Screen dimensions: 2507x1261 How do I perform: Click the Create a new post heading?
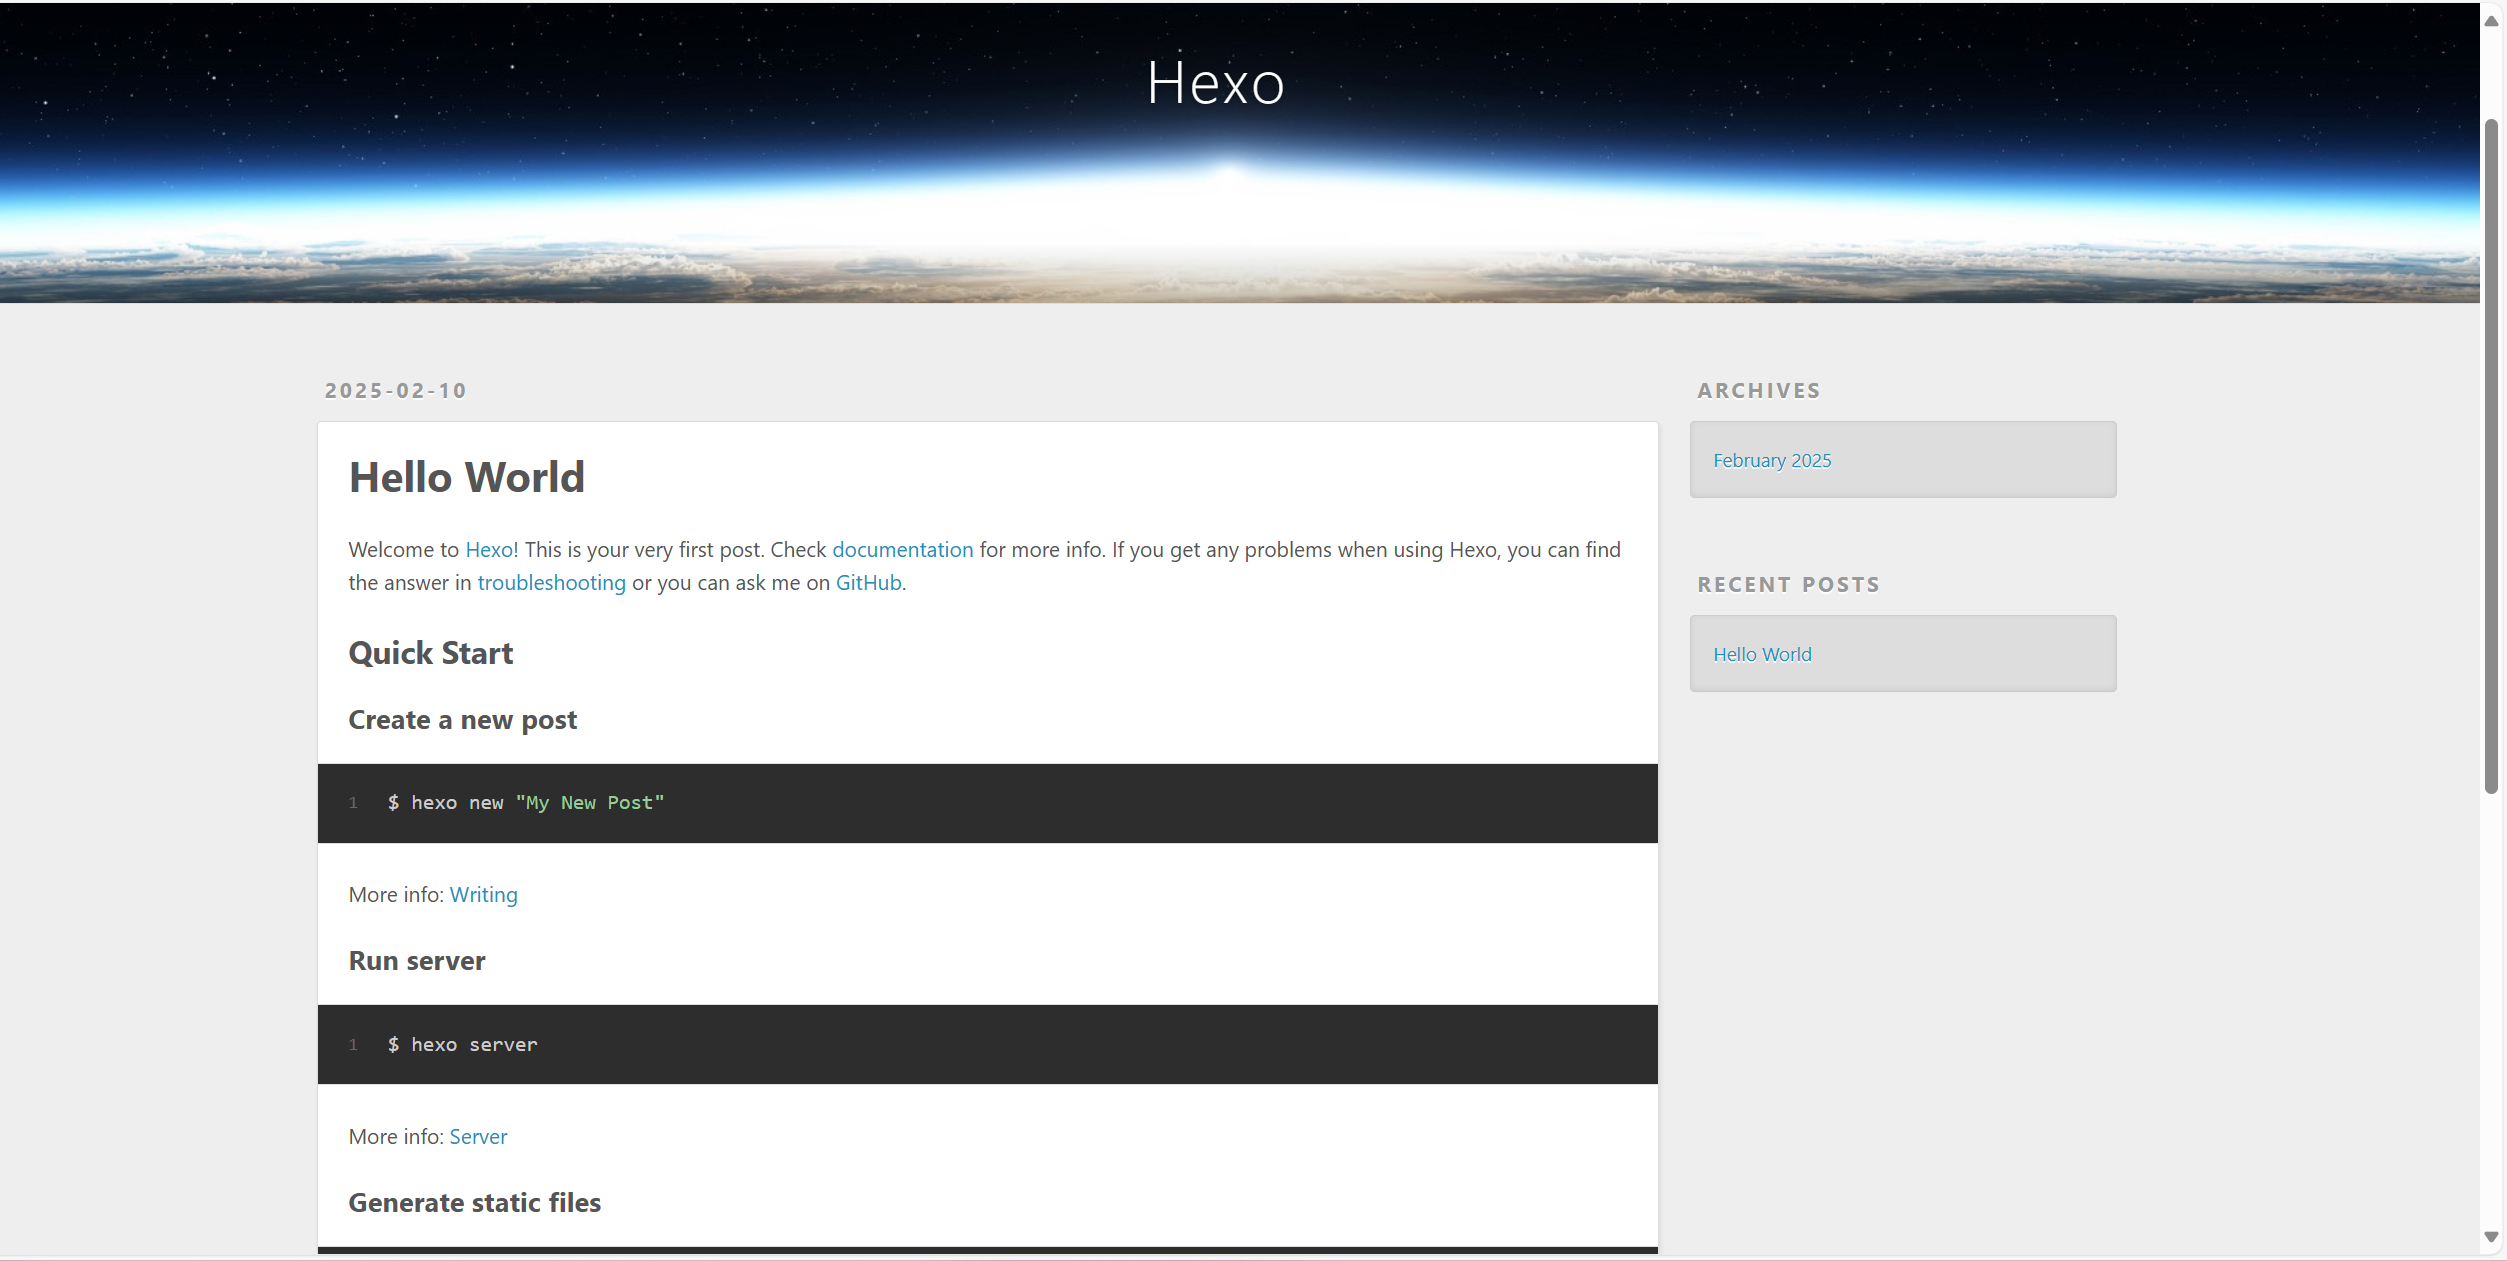(462, 720)
